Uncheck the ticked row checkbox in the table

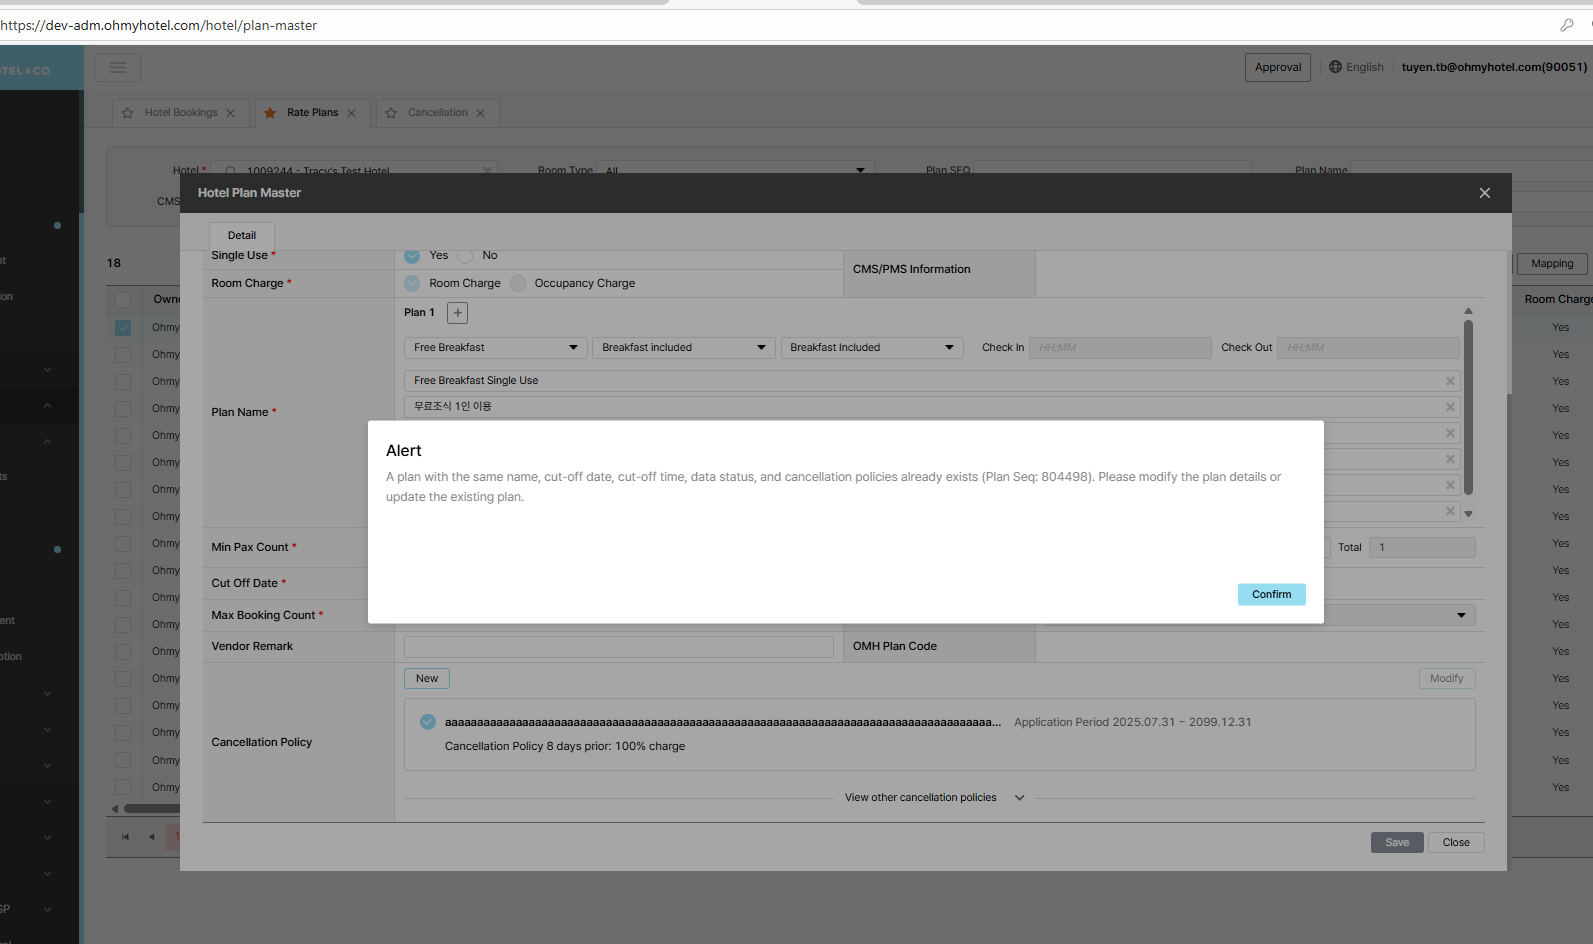click(x=123, y=328)
